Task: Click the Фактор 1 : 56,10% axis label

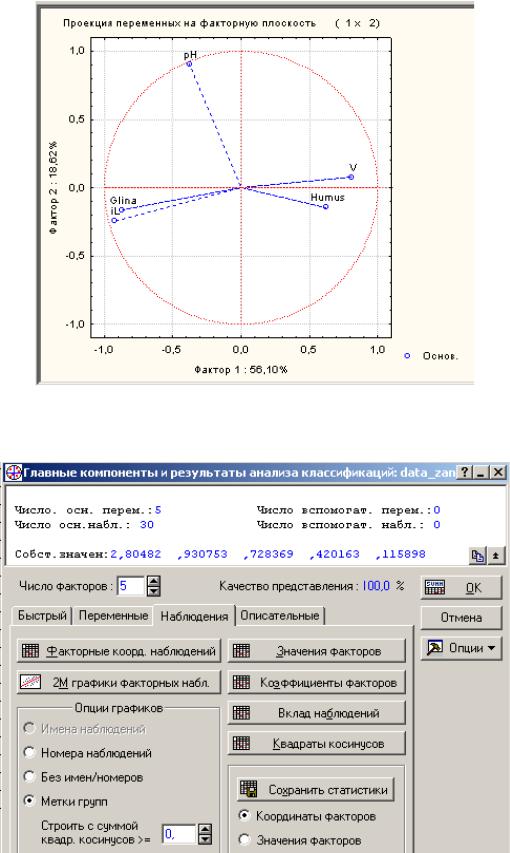Action: click(x=241, y=370)
